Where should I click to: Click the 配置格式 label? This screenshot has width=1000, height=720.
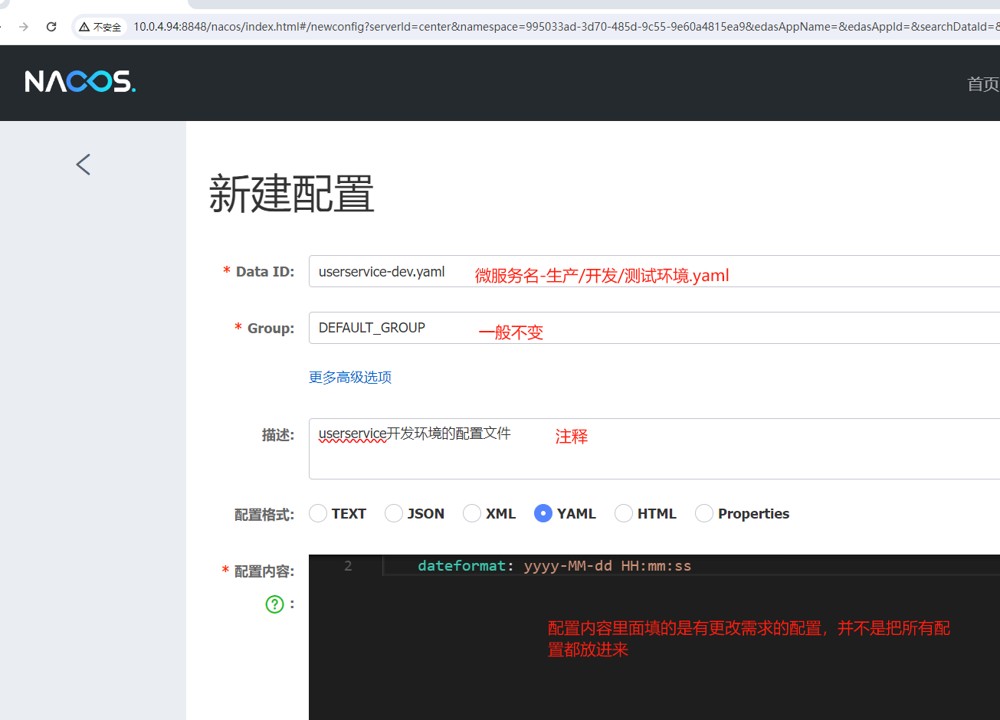pos(264,515)
